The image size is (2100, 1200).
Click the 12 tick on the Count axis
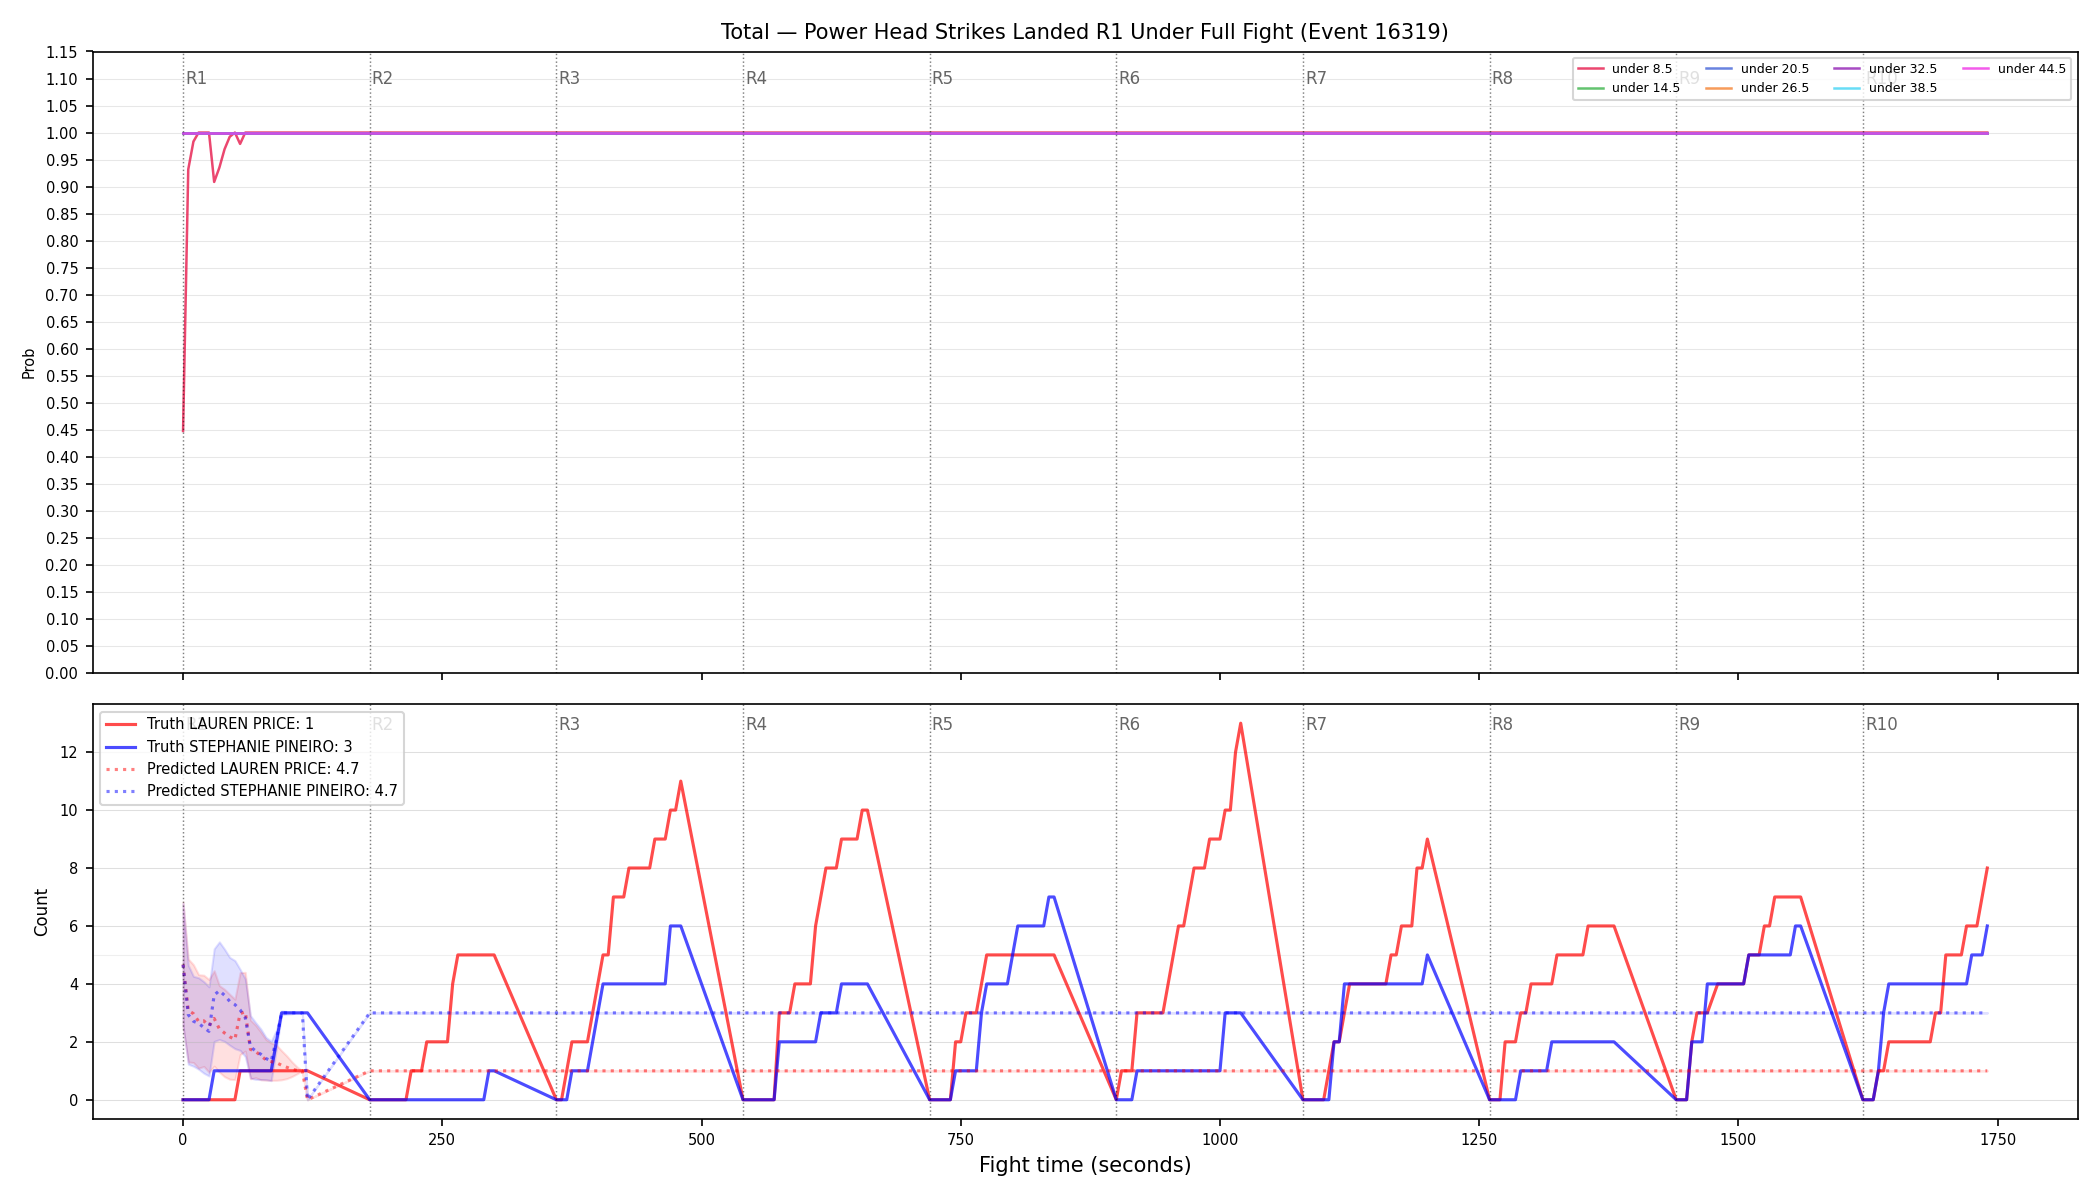tap(71, 752)
